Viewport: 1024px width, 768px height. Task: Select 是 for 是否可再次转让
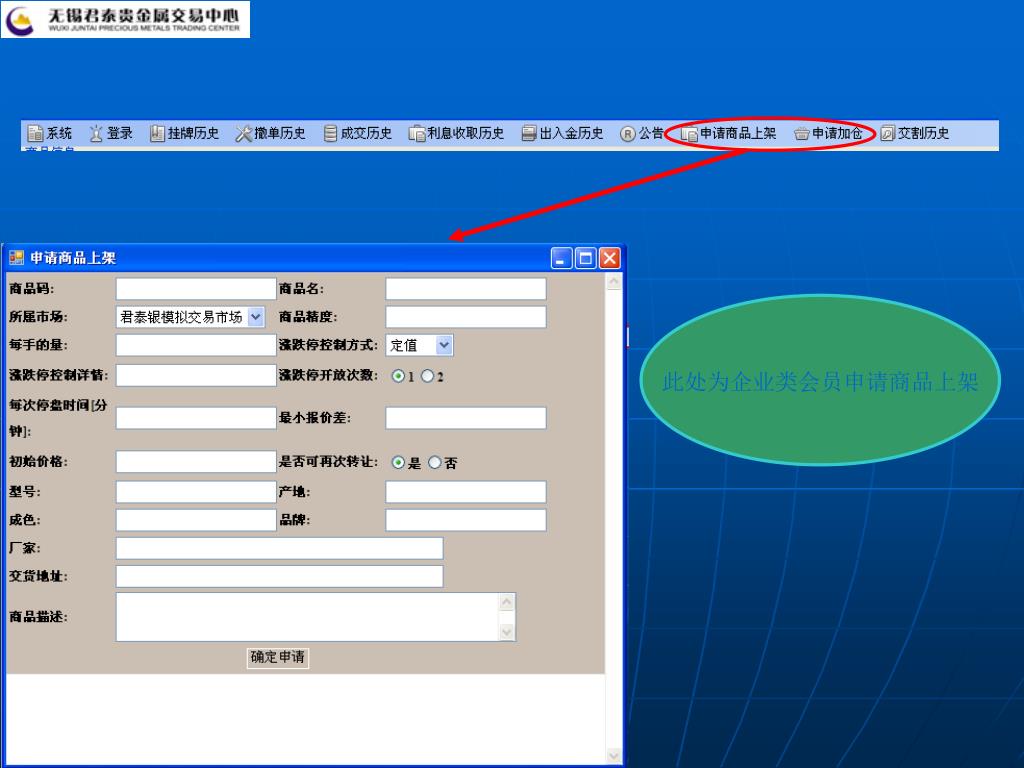[398, 462]
